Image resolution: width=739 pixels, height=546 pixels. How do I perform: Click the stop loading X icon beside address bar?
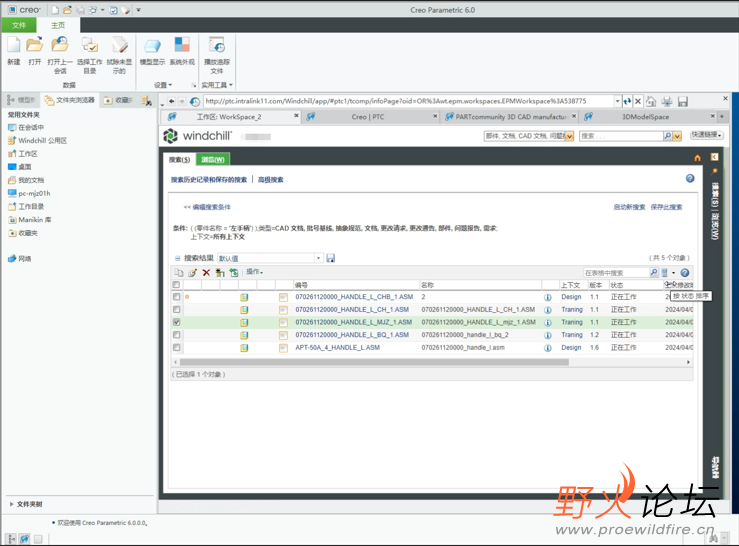click(638, 101)
